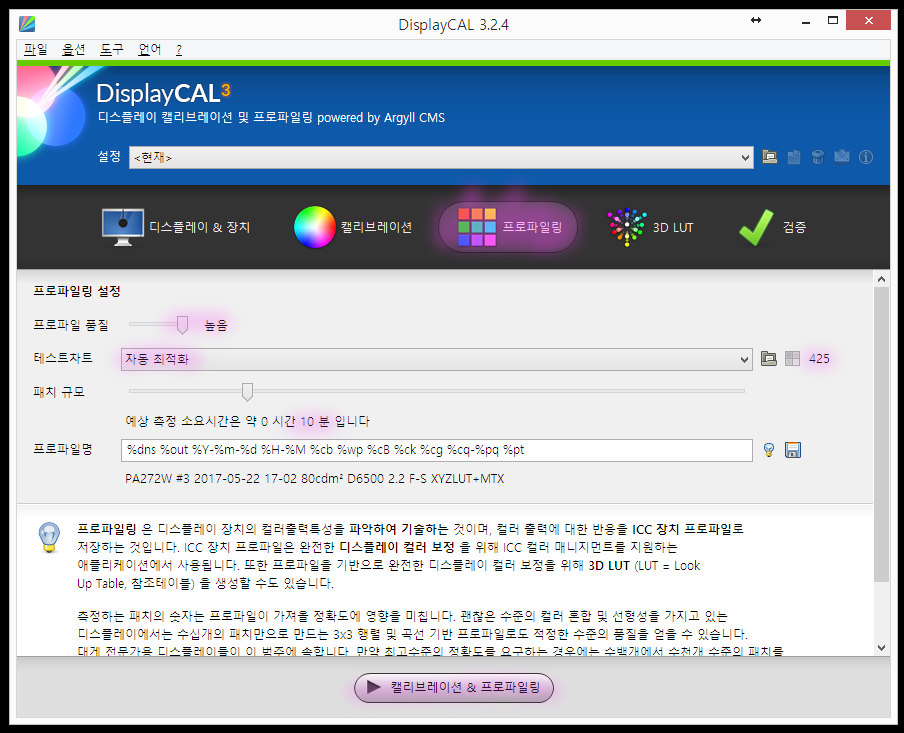Image resolution: width=904 pixels, height=733 pixels.
Task: Open the 파일 menu
Action: tap(35, 49)
